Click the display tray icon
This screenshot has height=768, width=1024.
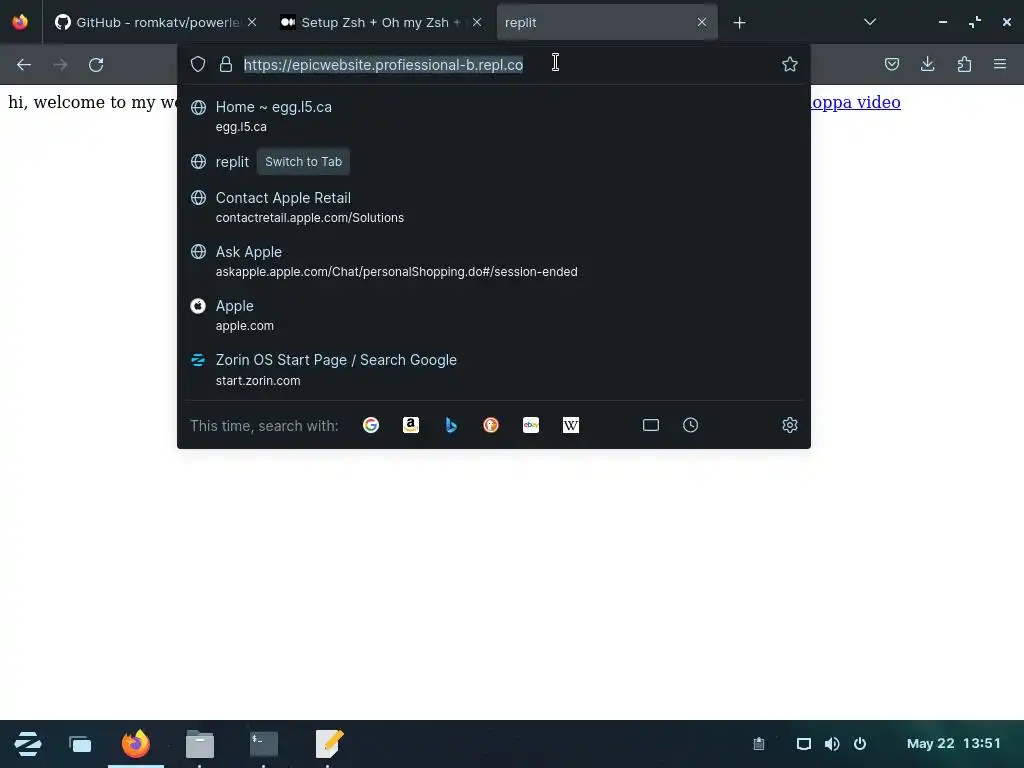tap(804, 744)
